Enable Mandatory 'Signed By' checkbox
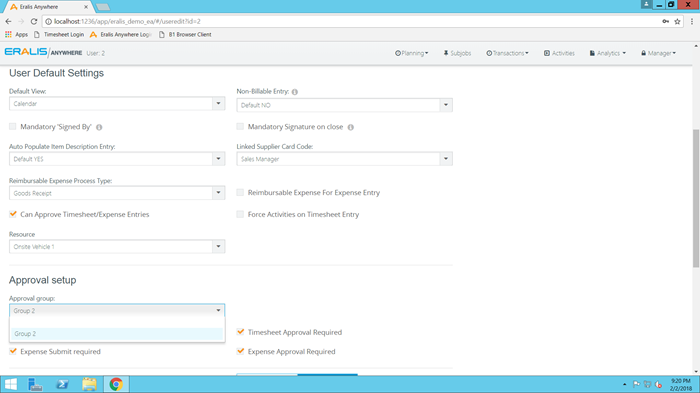700x393 pixels. pyautogui.click(x=12, y=127)
